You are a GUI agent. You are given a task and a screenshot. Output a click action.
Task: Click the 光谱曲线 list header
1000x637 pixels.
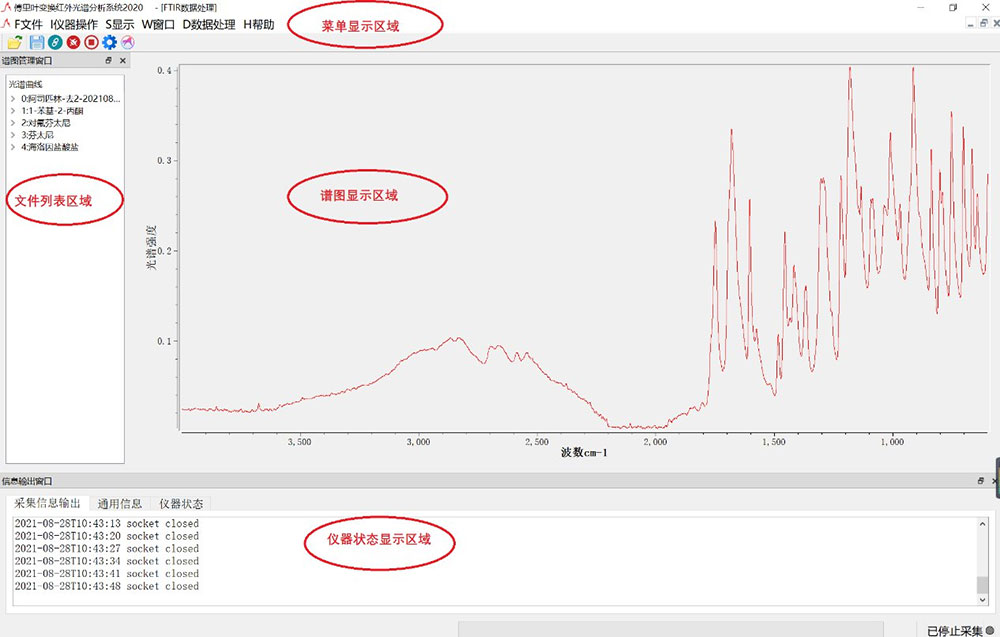click(26, 84)
